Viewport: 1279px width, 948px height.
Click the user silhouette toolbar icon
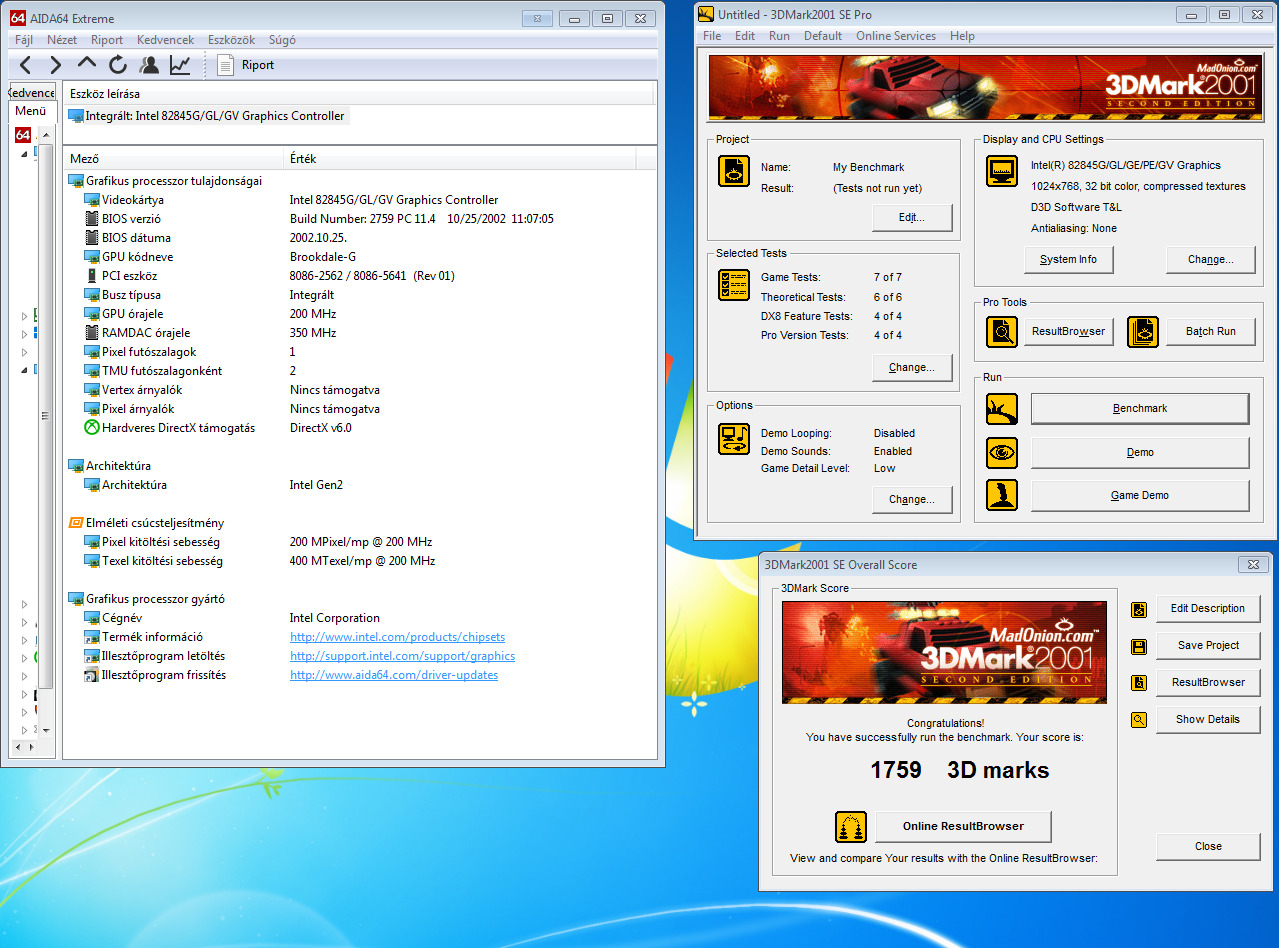(149, 65)
